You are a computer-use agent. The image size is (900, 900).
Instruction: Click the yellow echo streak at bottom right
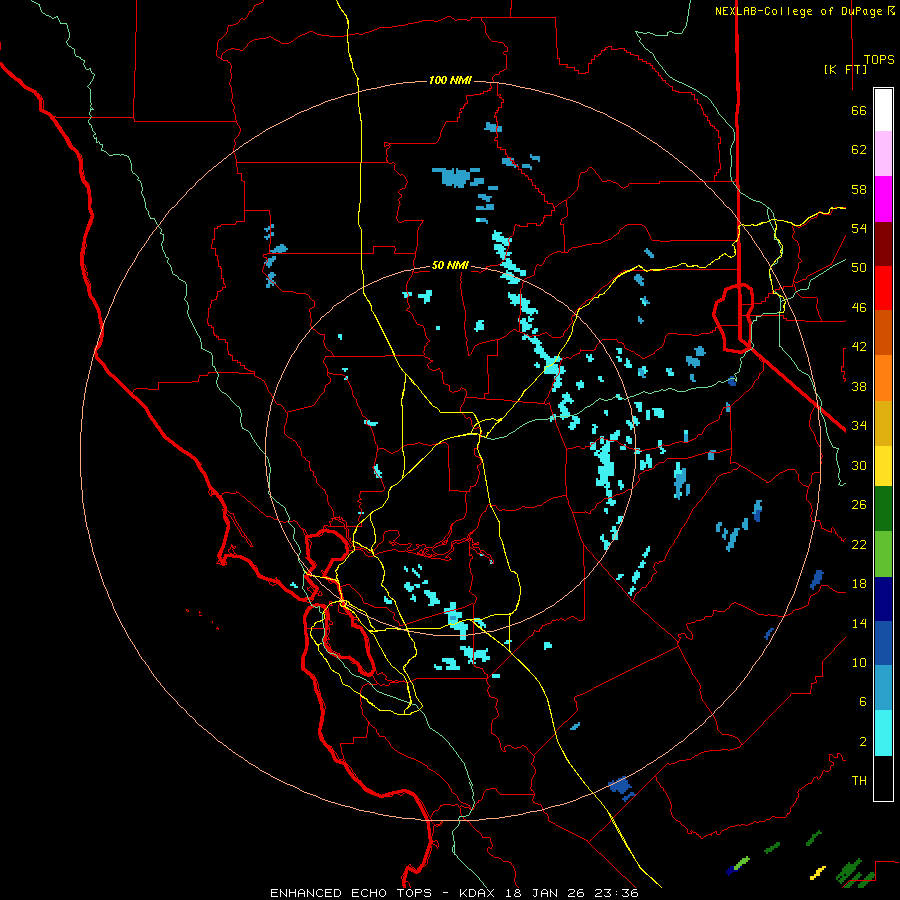point(818,872)
